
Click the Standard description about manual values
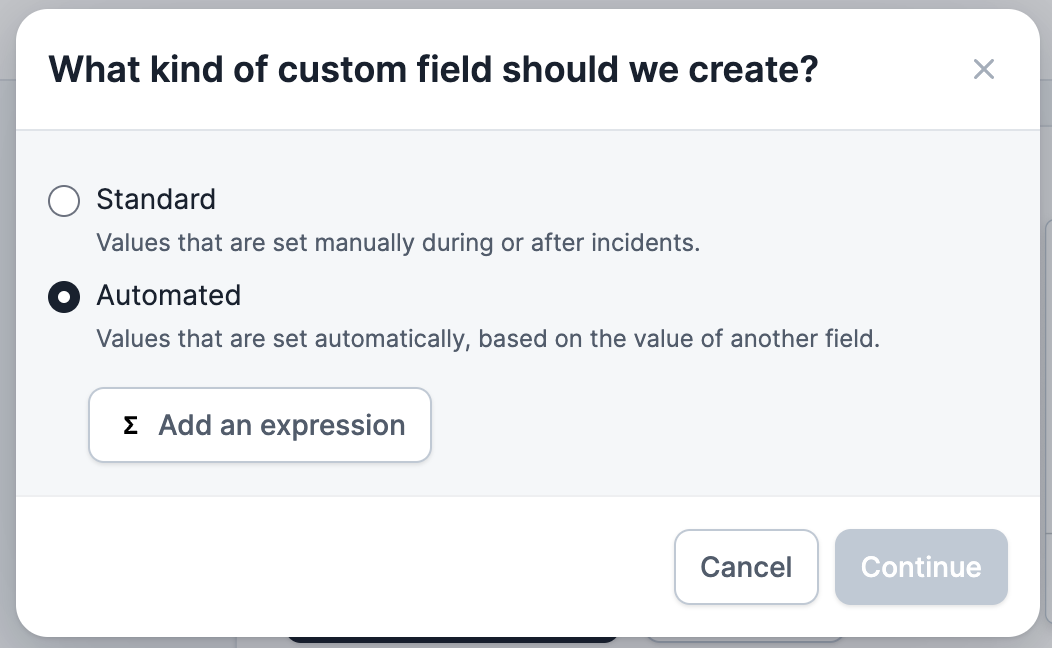coord(397,242)
